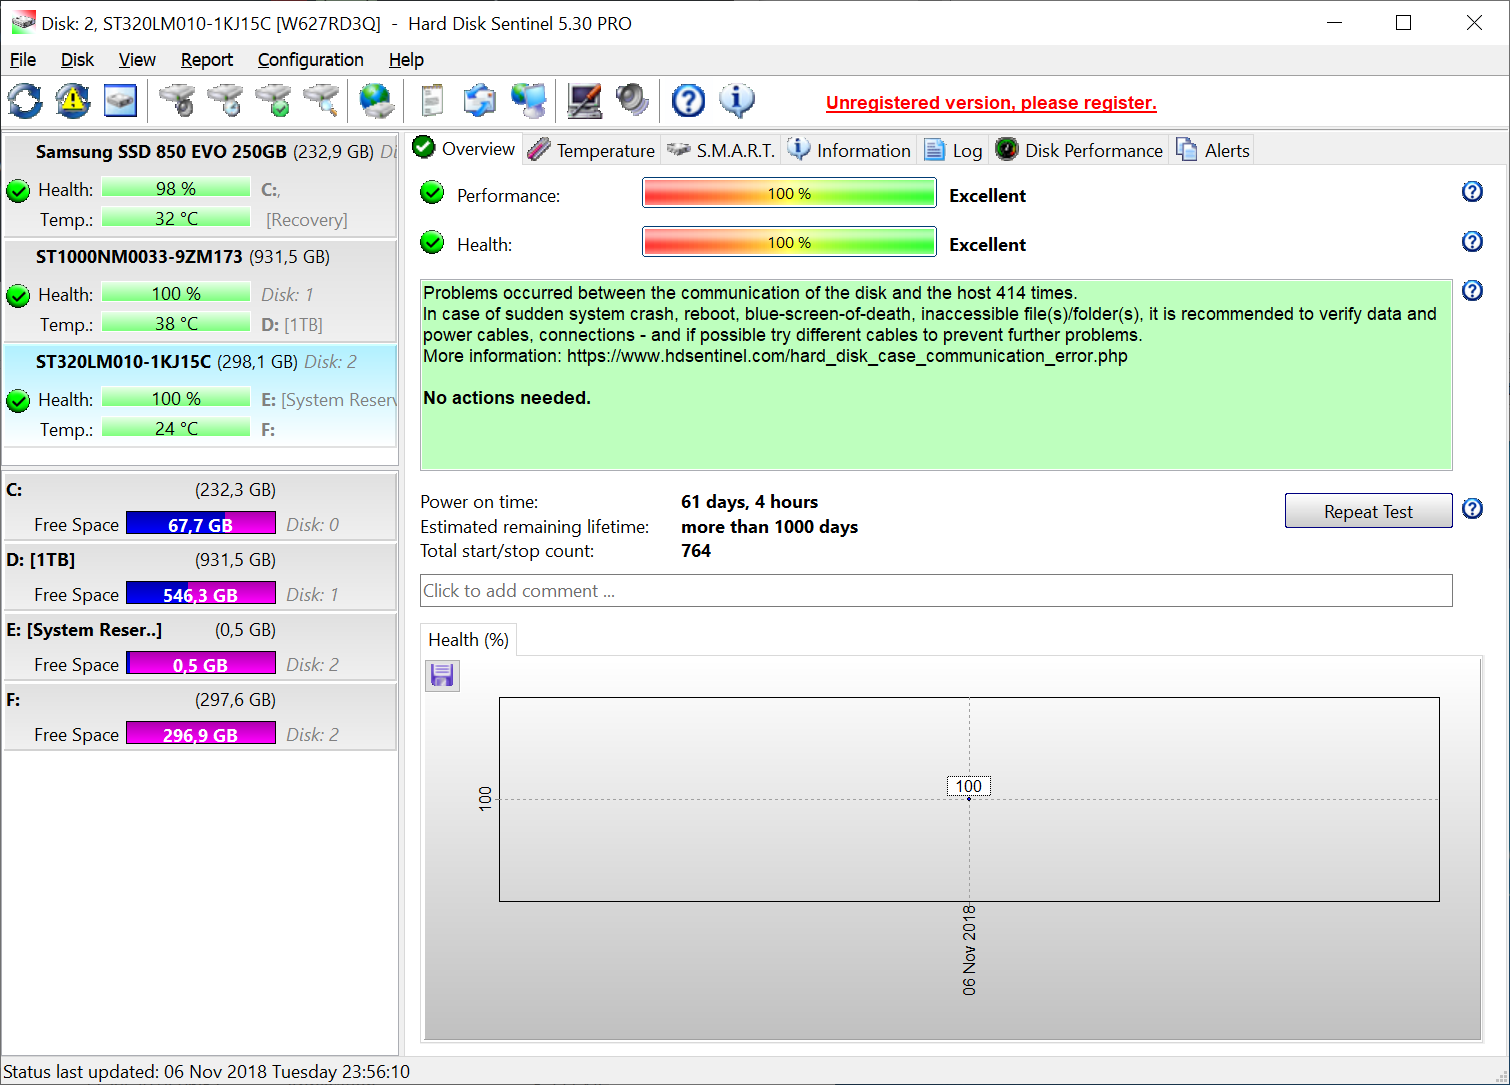
Task: Click the globe and monitor network icon
Action: (x=529, y=100)
